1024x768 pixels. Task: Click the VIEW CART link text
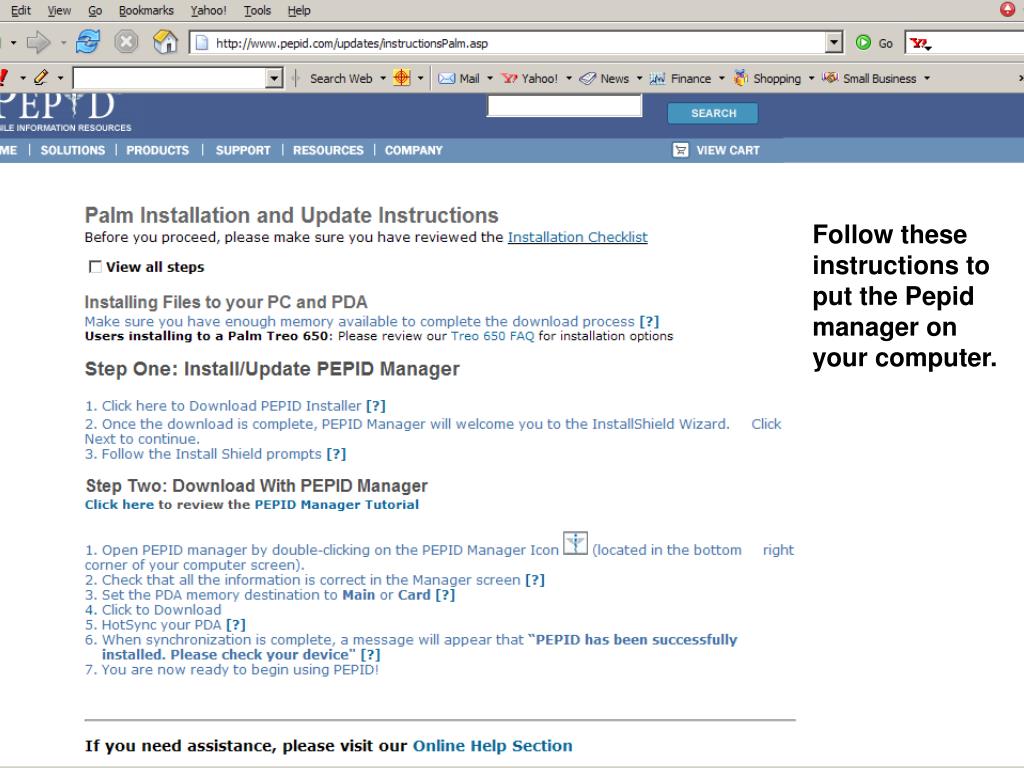[728, 150]
